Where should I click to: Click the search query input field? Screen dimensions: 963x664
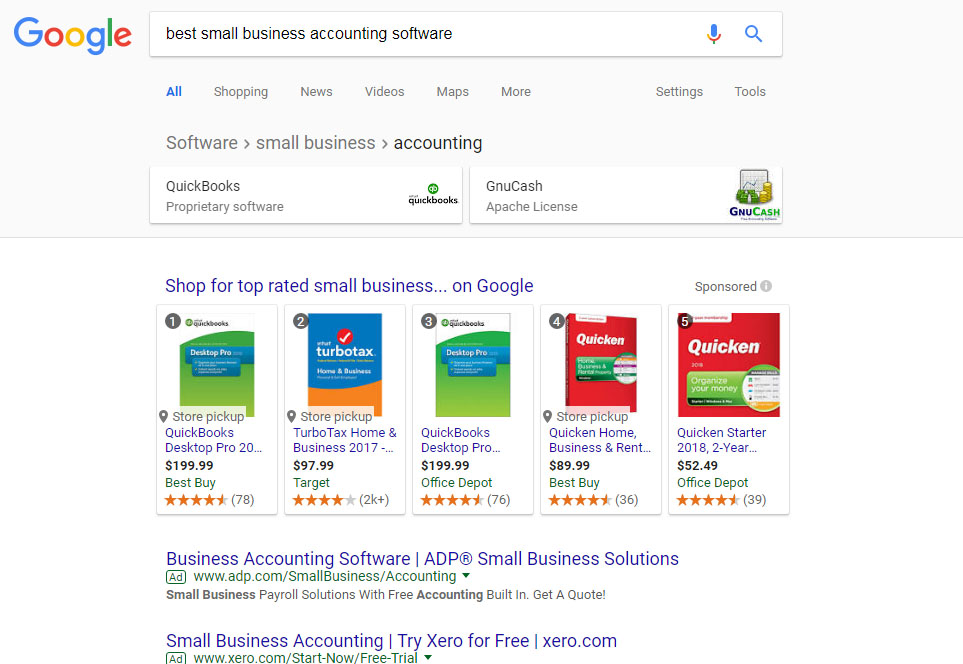tap(420, 34)
